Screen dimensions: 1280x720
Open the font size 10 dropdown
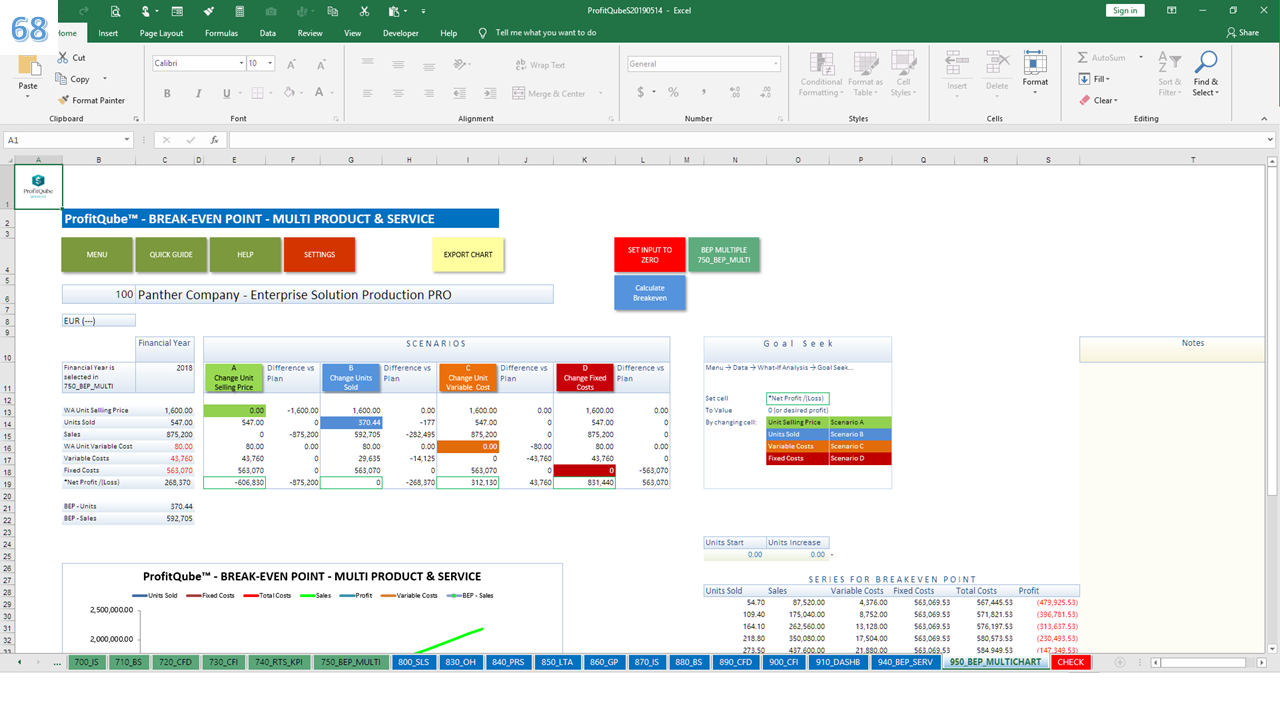click(272, 63)
